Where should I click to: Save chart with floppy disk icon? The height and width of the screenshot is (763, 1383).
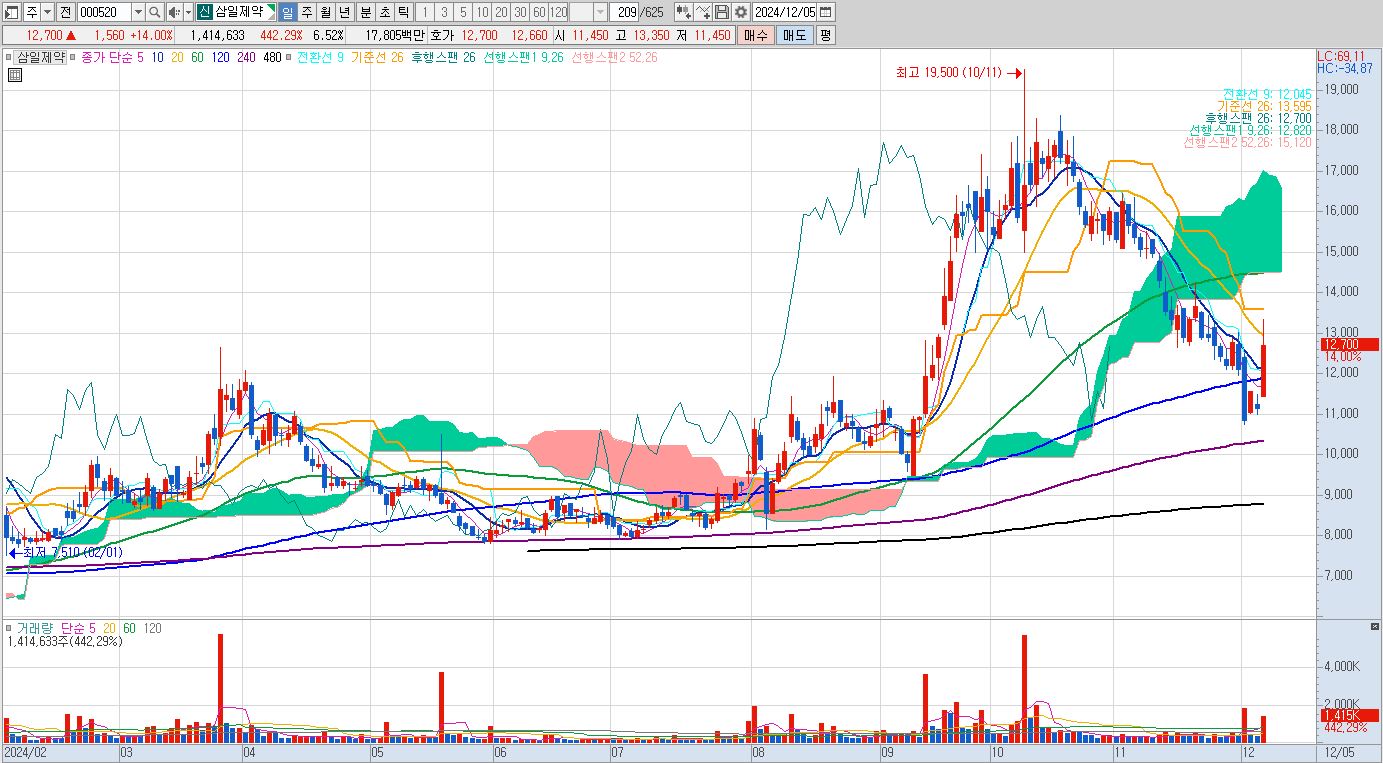(x=721, y=12)
